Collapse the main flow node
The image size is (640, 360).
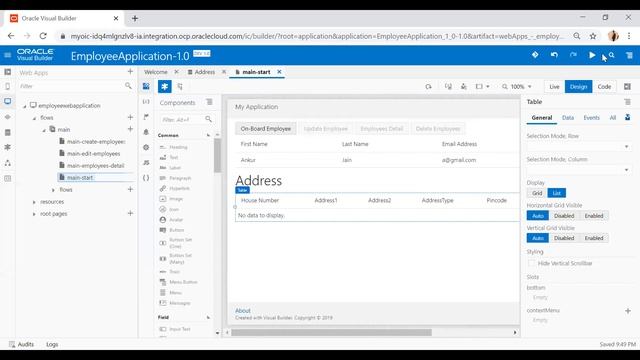[44, 130]
